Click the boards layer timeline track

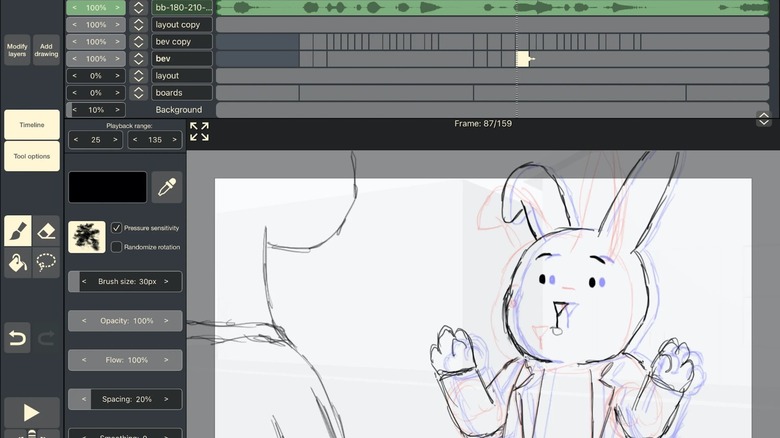(x=492, y=93)
